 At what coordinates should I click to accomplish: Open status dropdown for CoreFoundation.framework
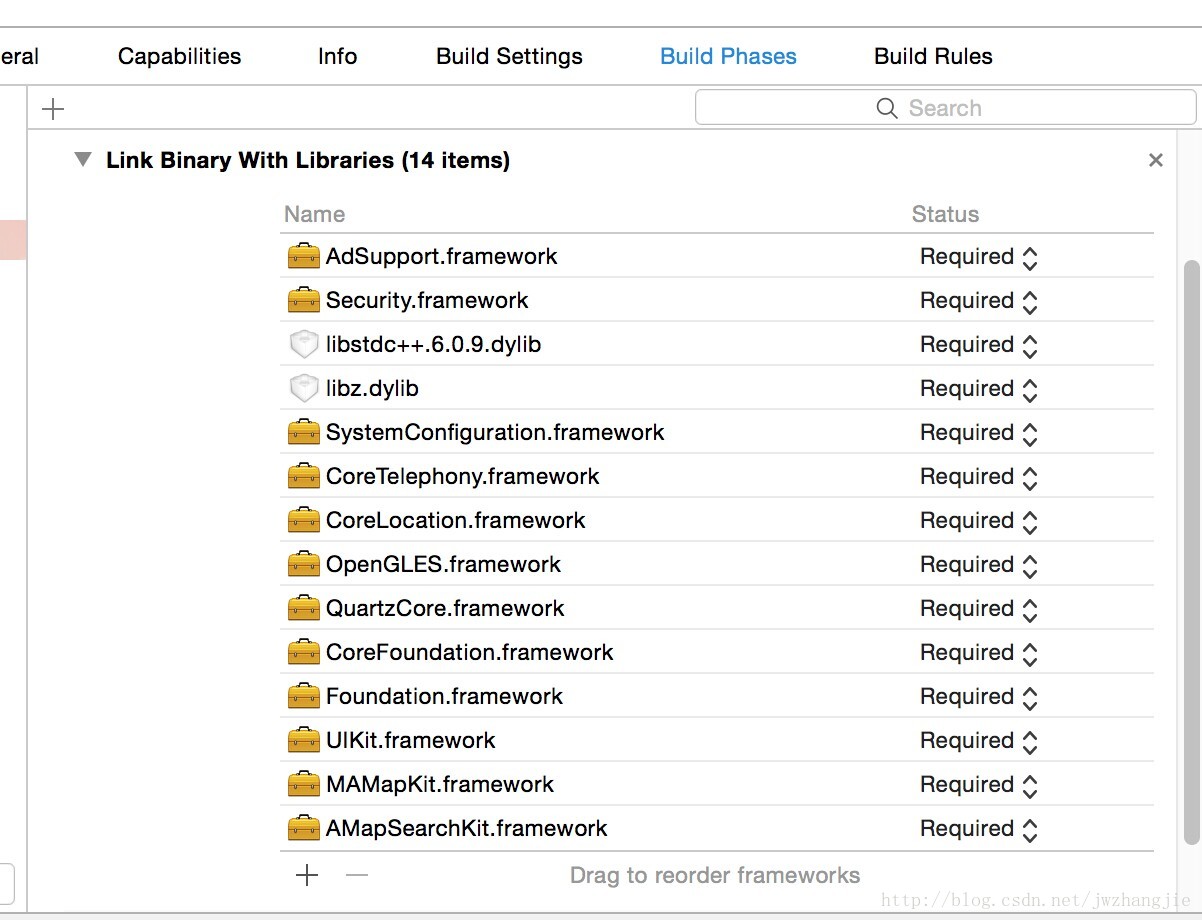click(979, 653)
